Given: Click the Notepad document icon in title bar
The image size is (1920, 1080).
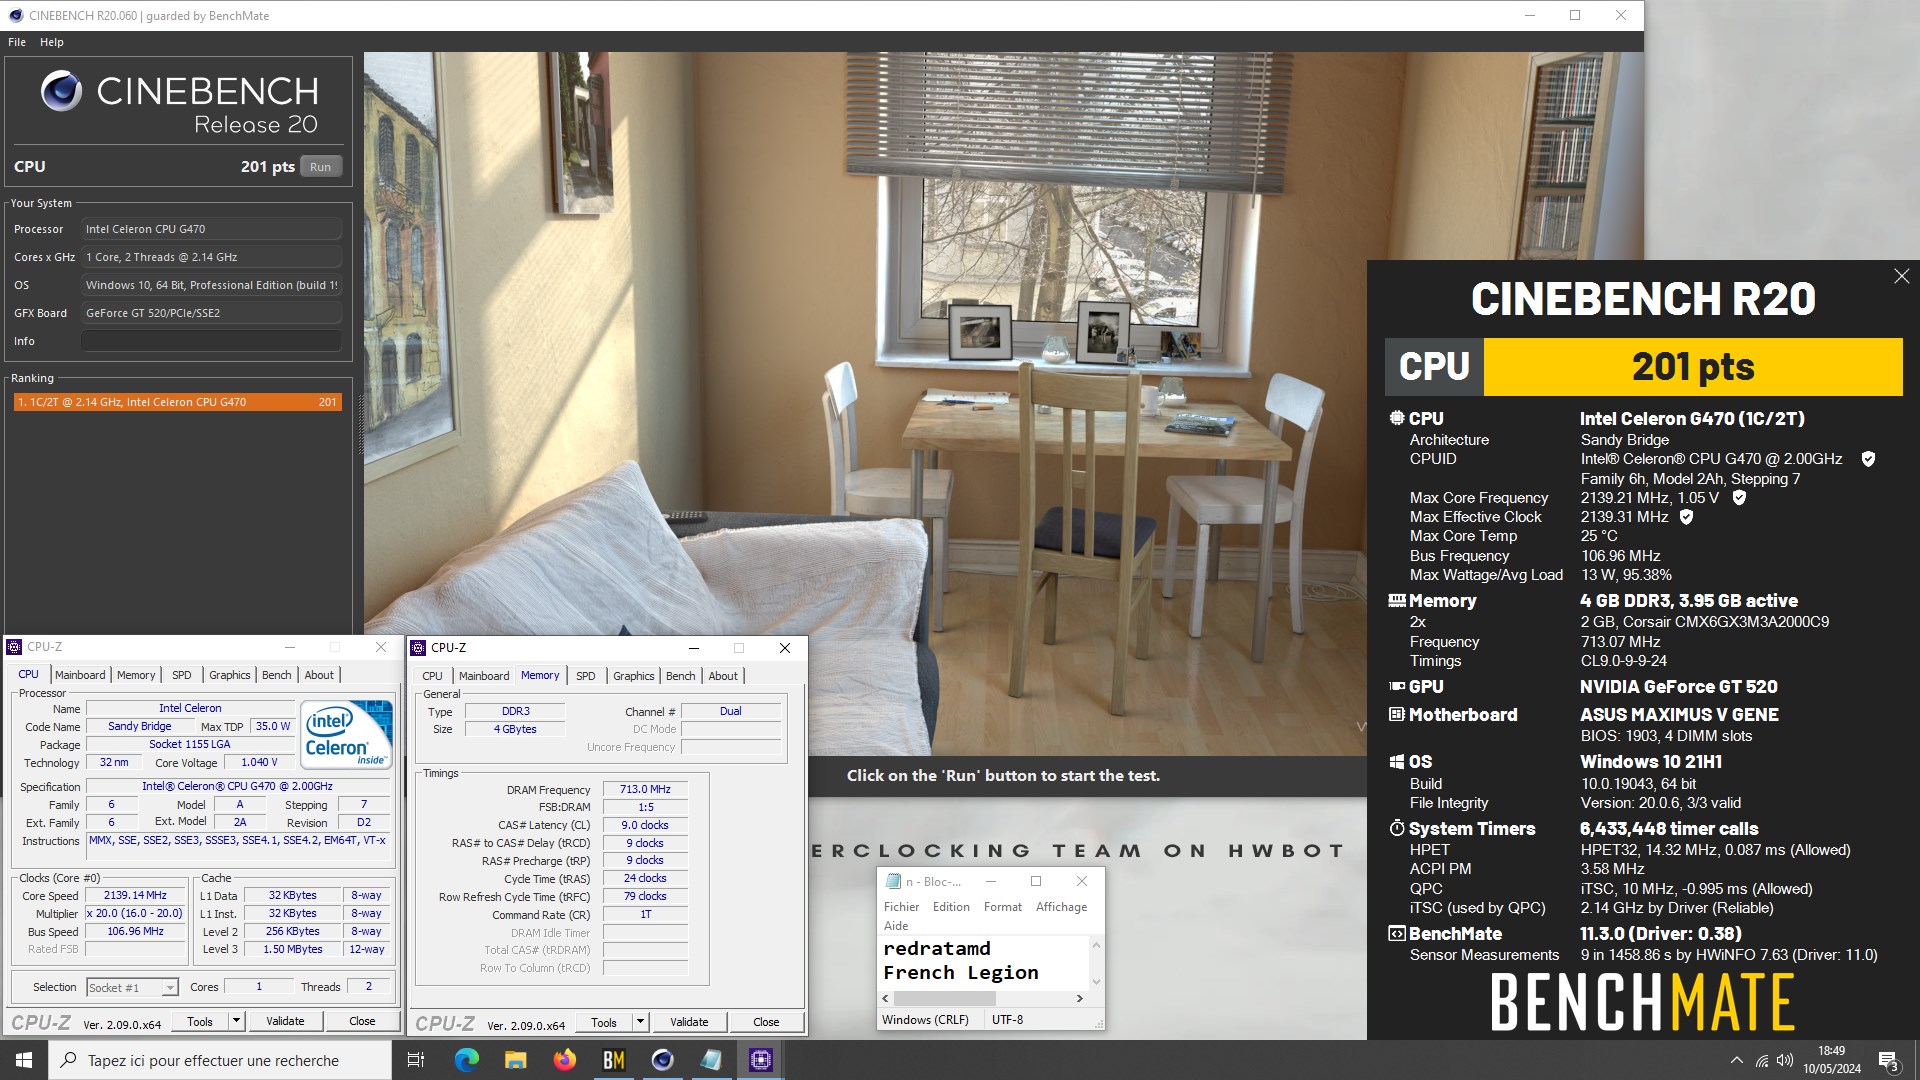Looking at the screenshot, I should point(893,881).
